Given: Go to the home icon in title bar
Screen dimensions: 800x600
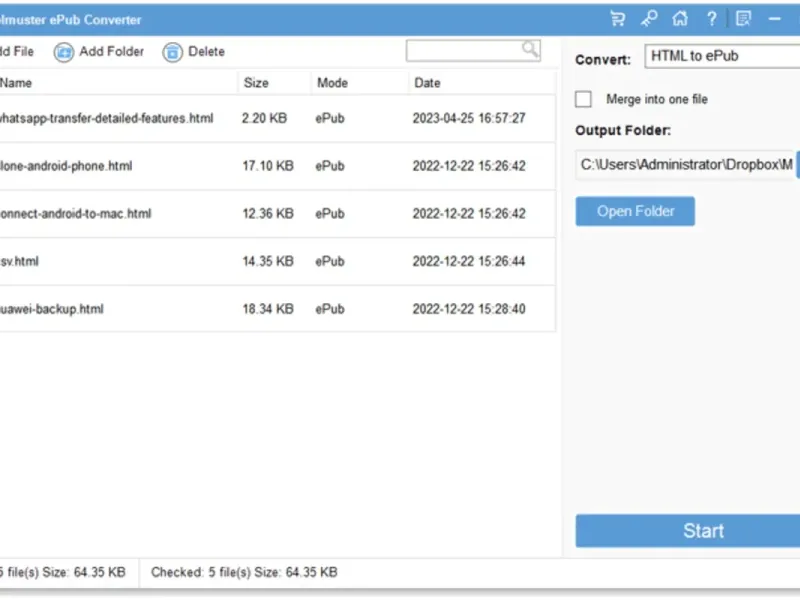Looking at the screenshot, I should 680,19.
